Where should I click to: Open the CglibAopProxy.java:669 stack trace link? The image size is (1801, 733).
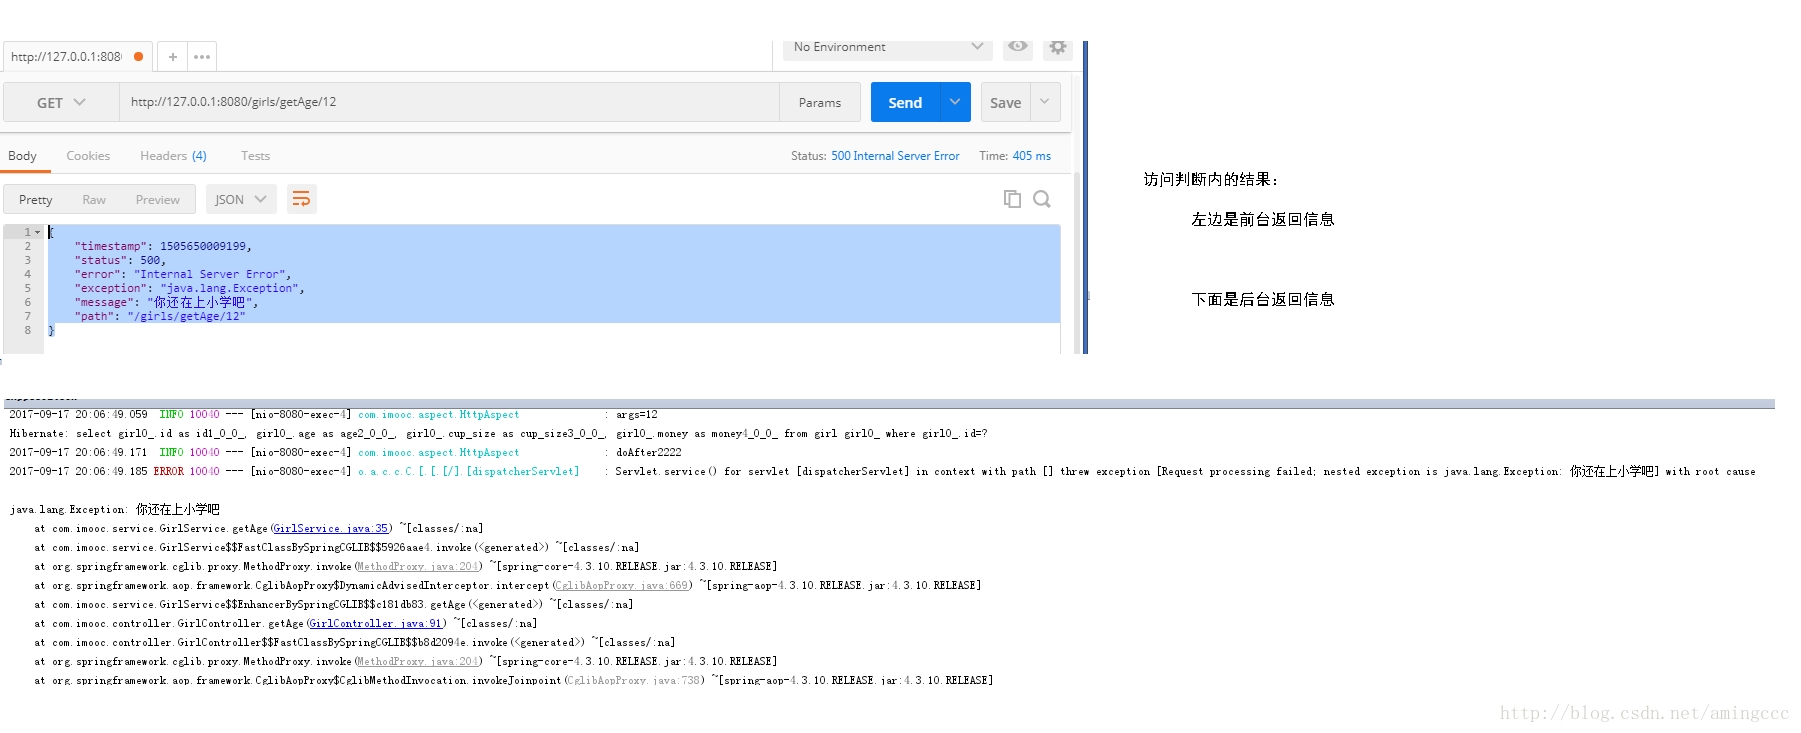(x=622, y=585)
